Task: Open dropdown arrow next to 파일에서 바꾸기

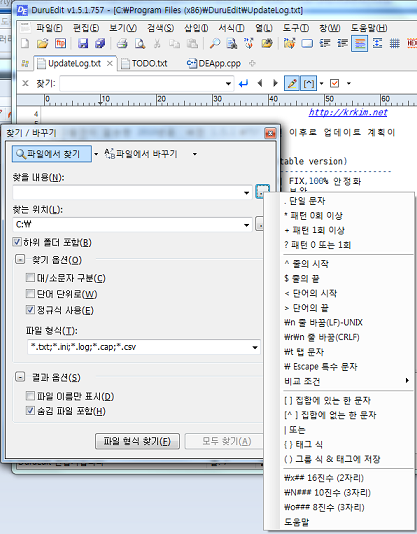Action: [195, 154]
